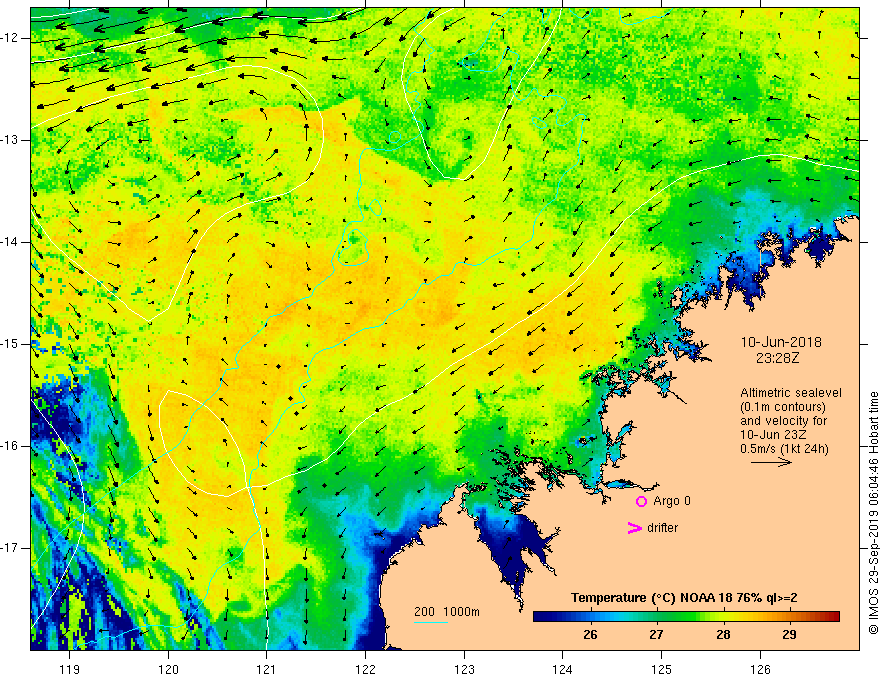Click the 'Argo 0' legend label
The height and width of the screenshot is (680, 880).
(x=672, y=501)
